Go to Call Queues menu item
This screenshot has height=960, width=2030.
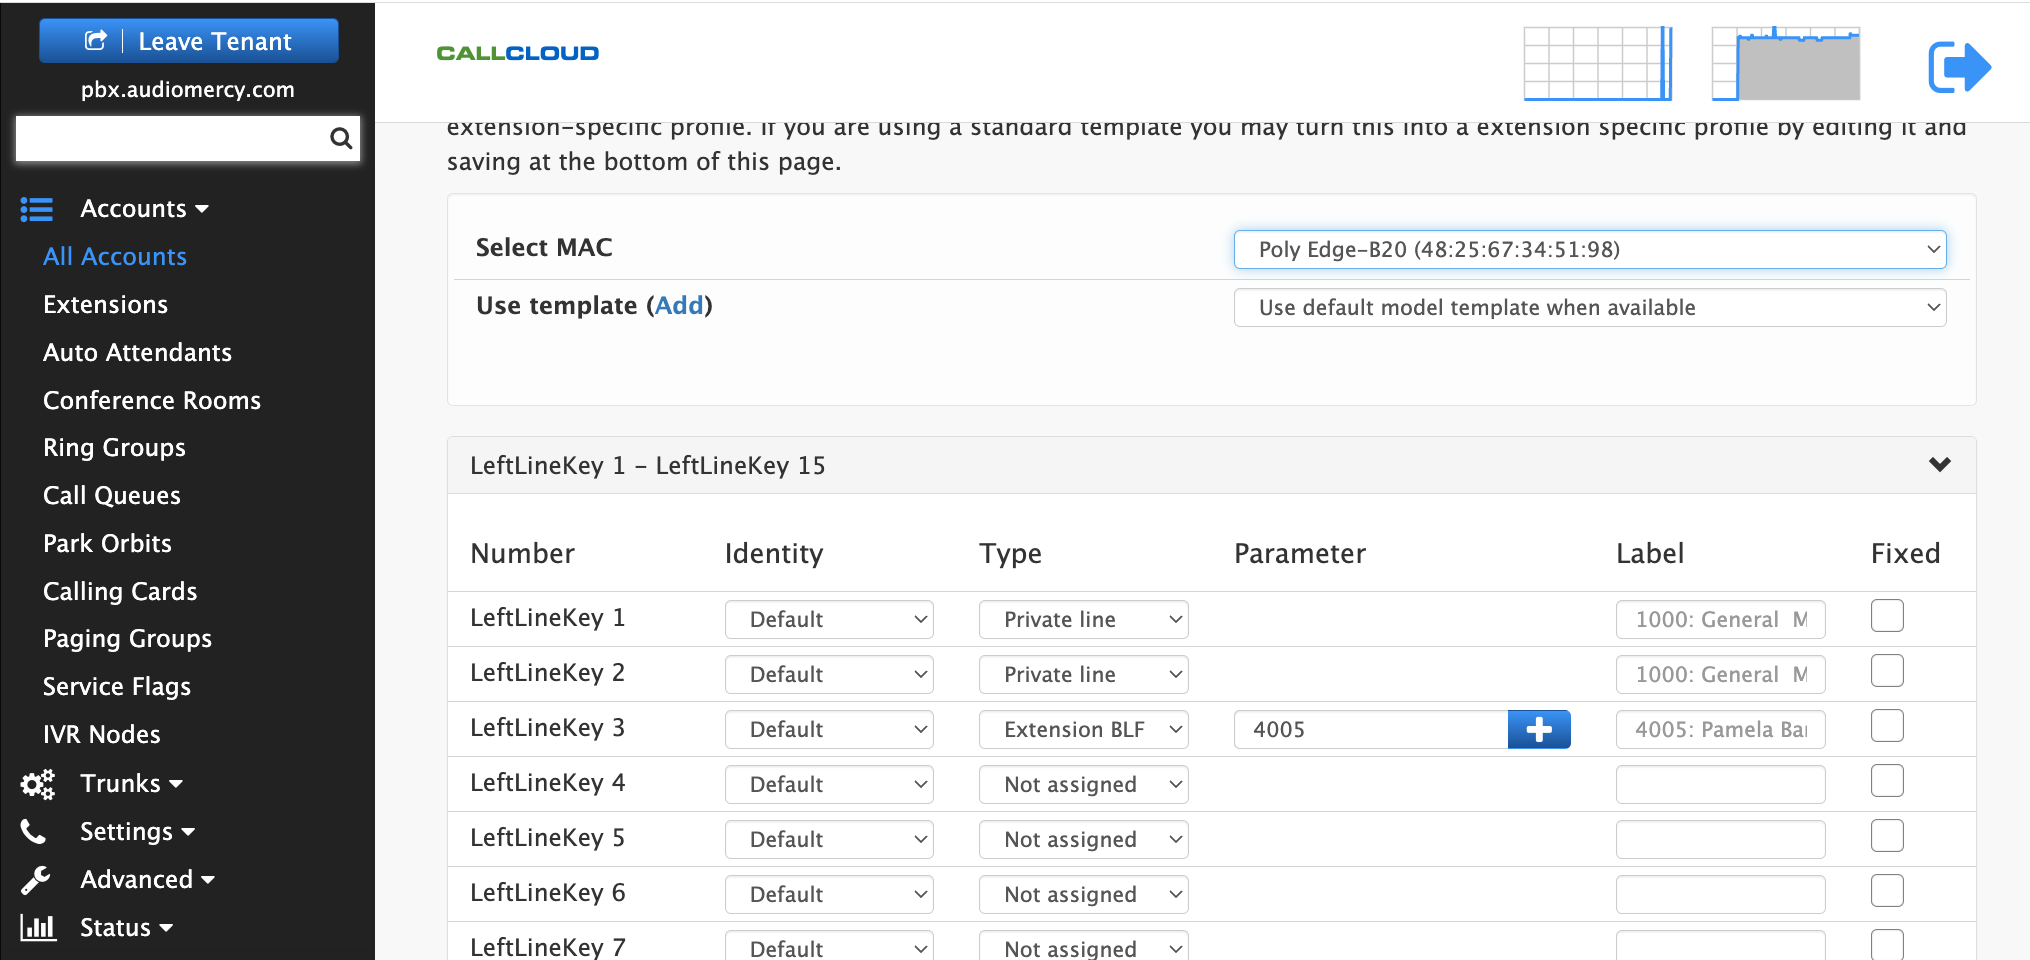[x=112, y=496]
